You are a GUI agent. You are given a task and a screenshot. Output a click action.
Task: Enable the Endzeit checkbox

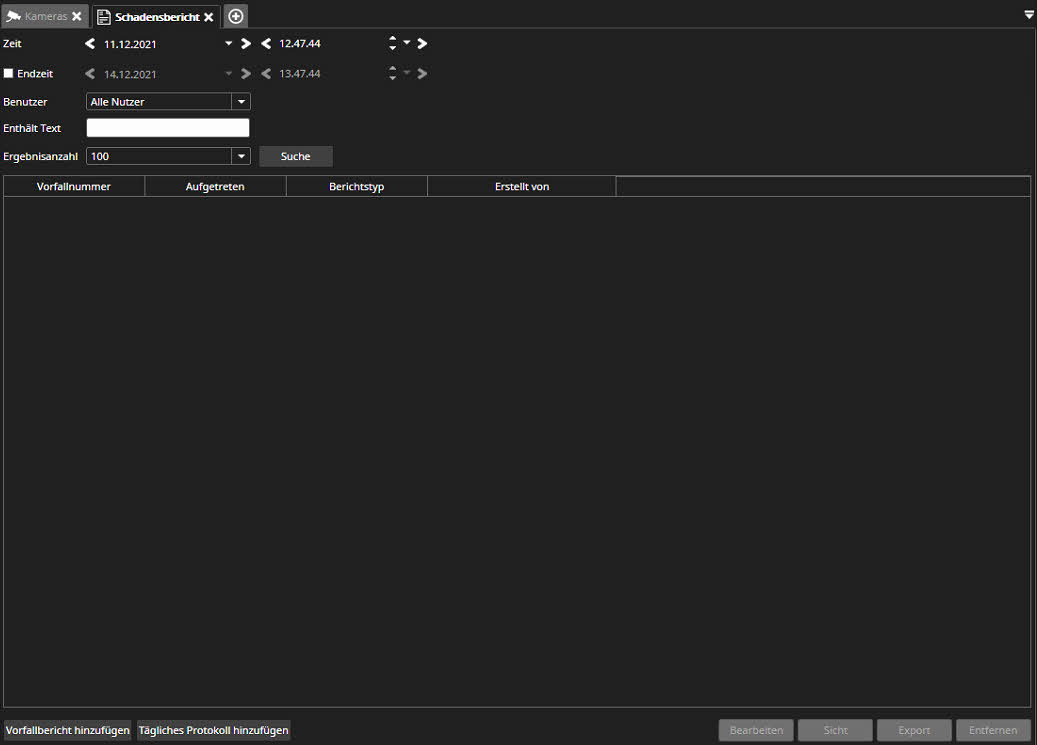[x=9, y=74]
